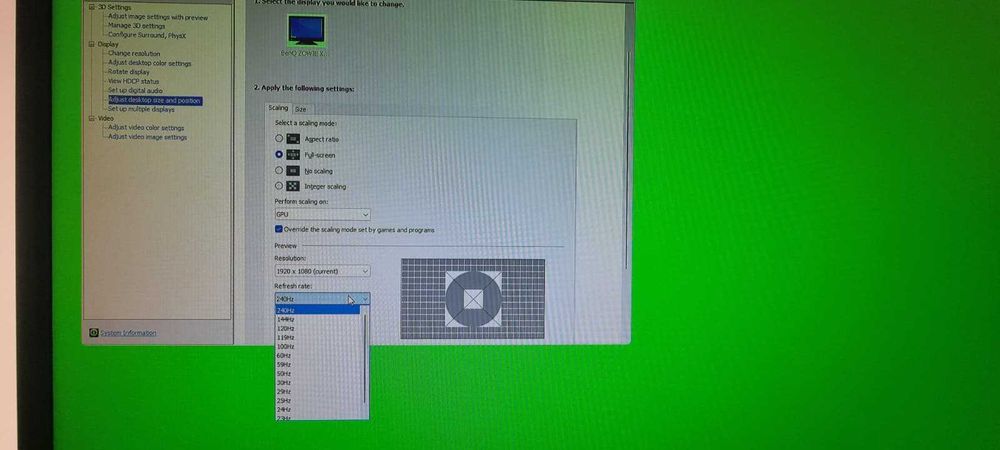Collapse the Display tree node
The width and height of the screenshot is (1000, 450).
(91, 44)
